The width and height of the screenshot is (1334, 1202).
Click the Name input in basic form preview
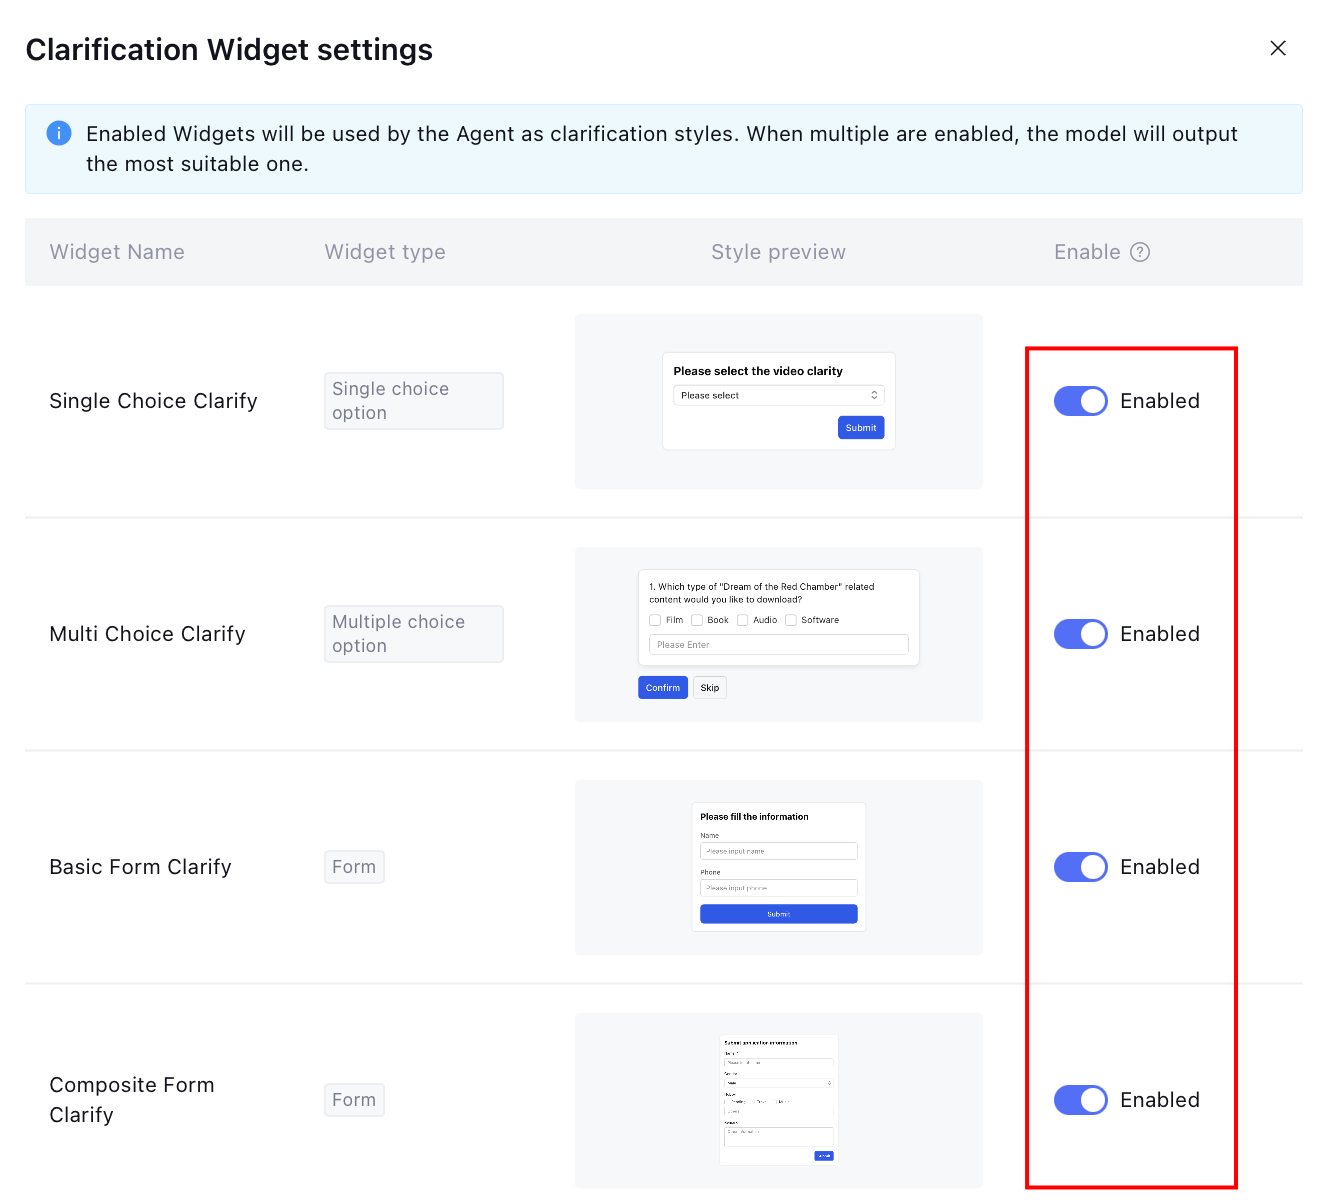pyautogui.click(x=778, y=851)
